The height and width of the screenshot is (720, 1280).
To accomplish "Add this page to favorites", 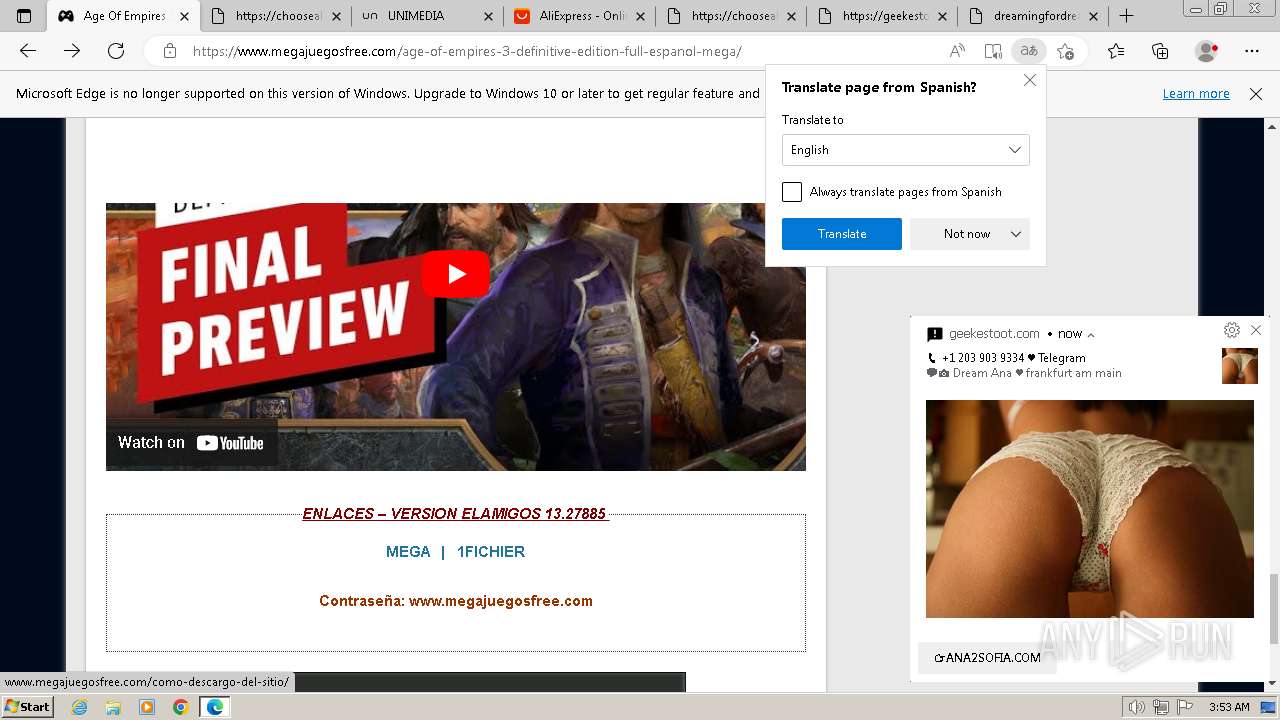I will tap(1066, 51).
